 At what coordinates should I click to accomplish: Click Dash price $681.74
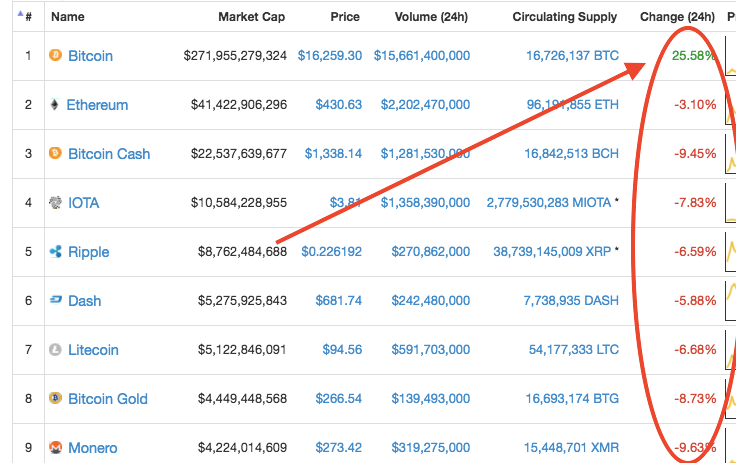[338, 301]
